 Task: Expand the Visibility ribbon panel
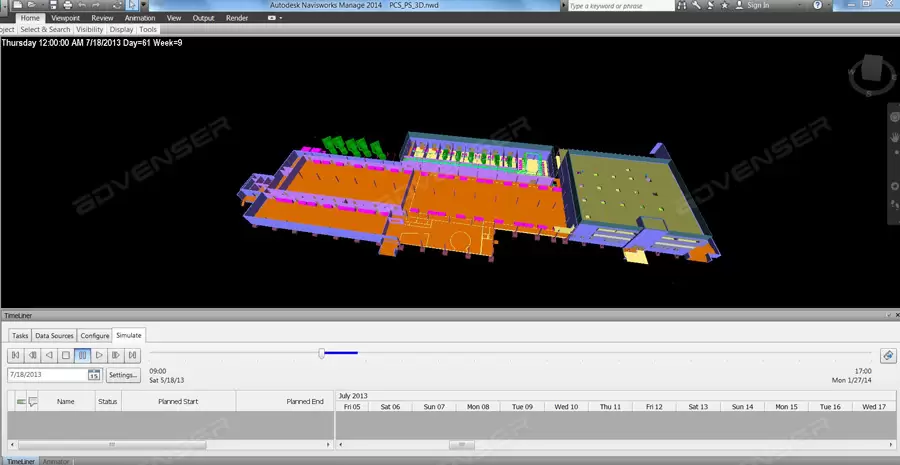click(x=90, y=29)
